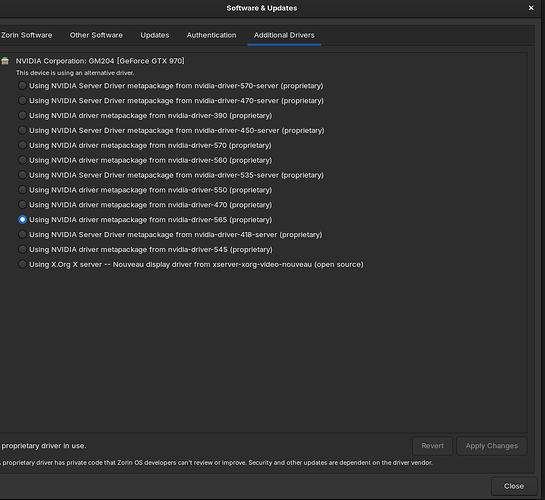Viewport: 545px width, 500px height.
Task: Click the NVIDIA Corporation GM204 device title
Action: [x=100, y=61]
